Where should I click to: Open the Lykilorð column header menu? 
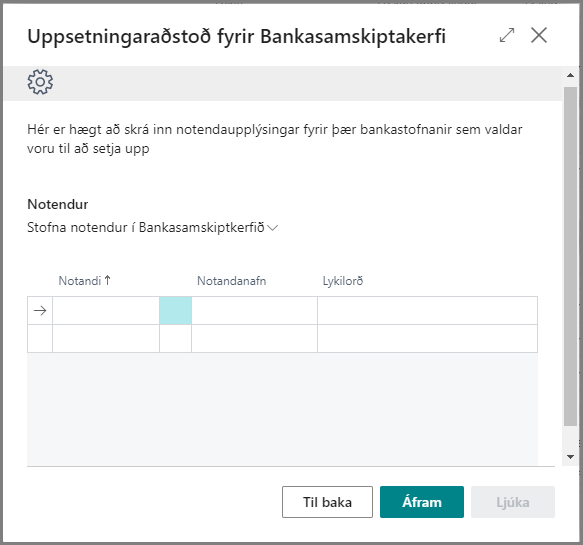pos(343,281)
